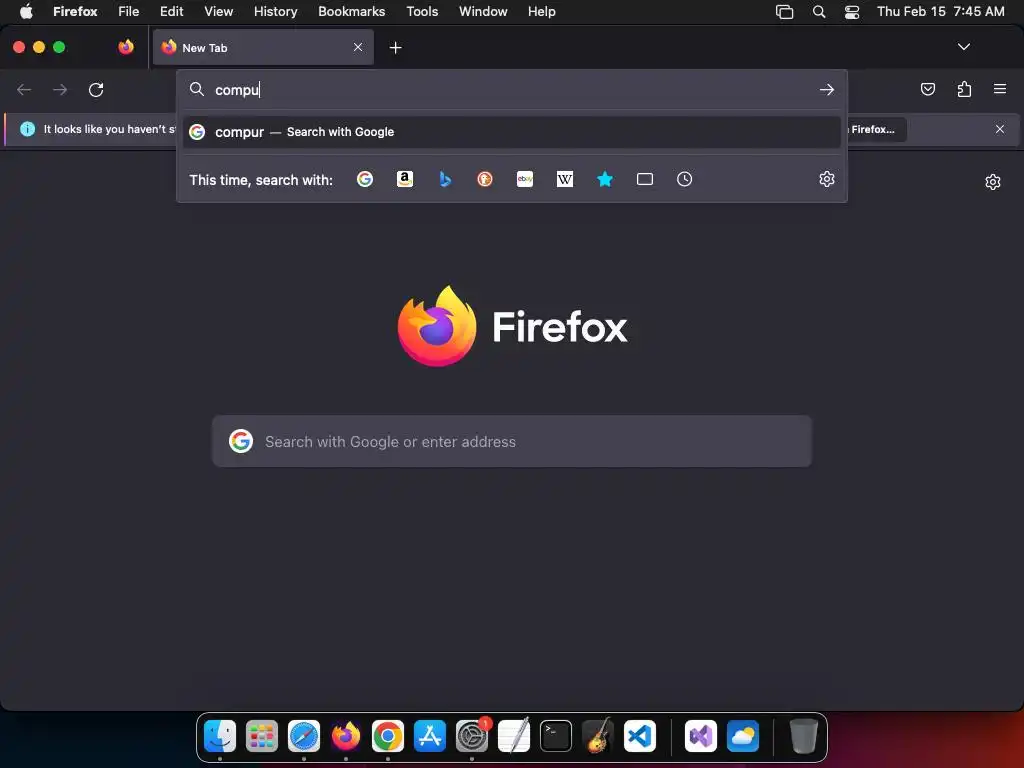Click the Go arrow in address bar
The image size is (1024, 768).
click(x=827, y=89)
